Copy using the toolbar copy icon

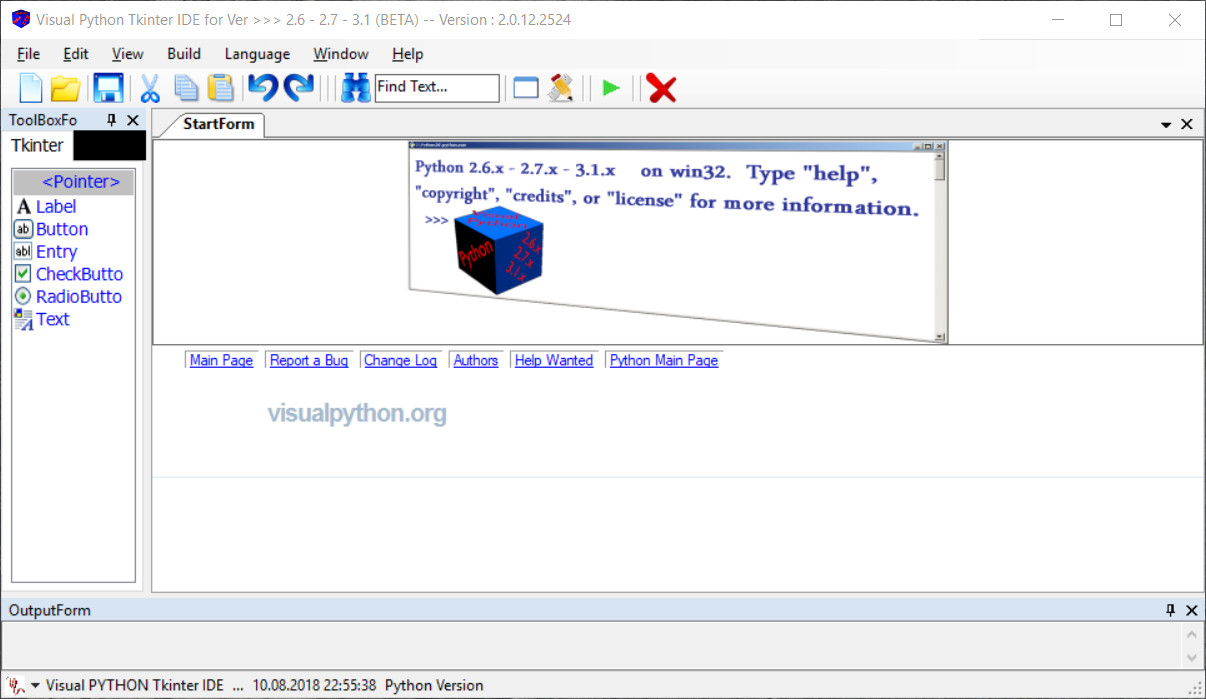point(186,88)
